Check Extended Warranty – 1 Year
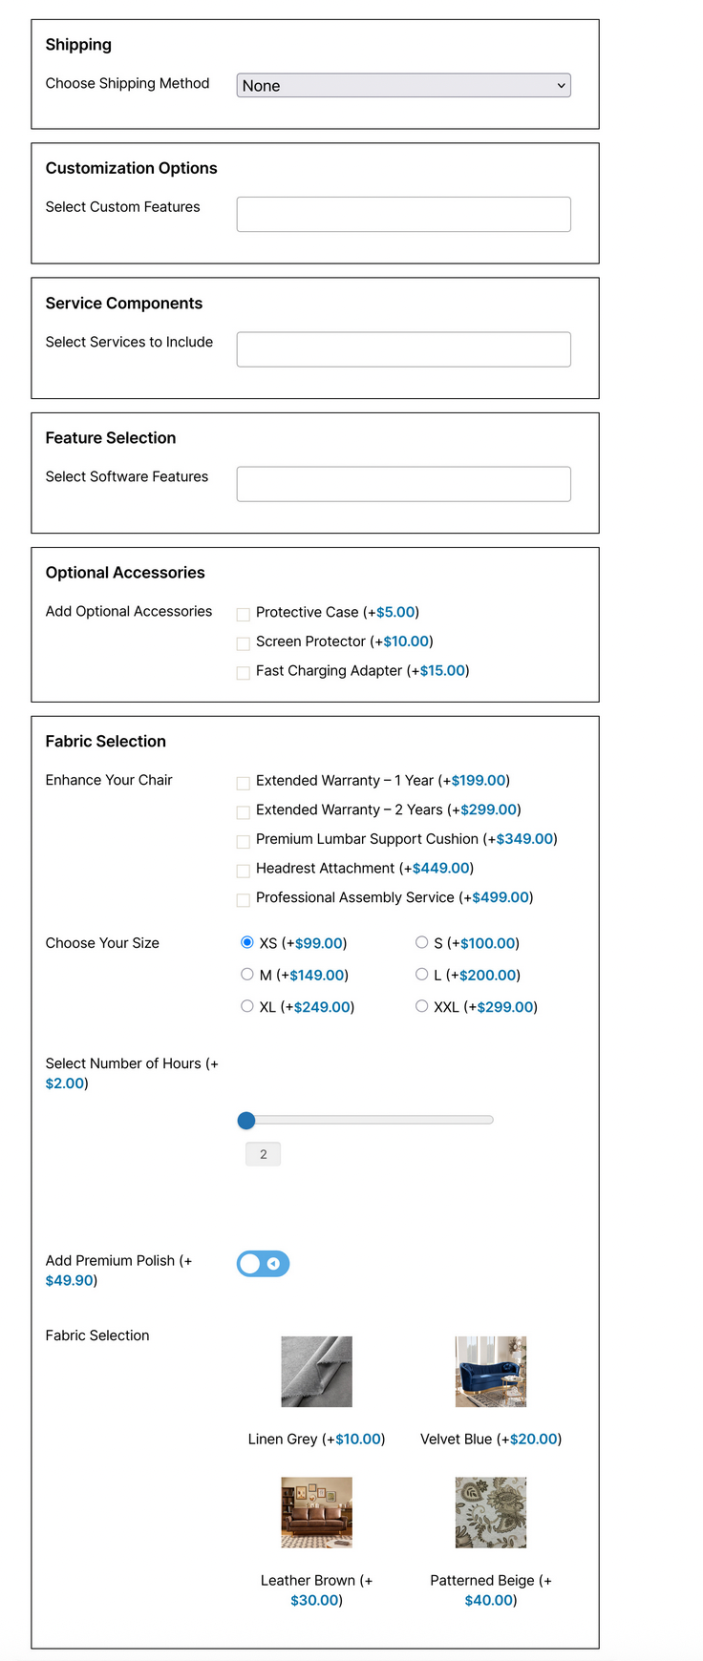The width and height of the screenshot is (703, 1661). point(243,782)
